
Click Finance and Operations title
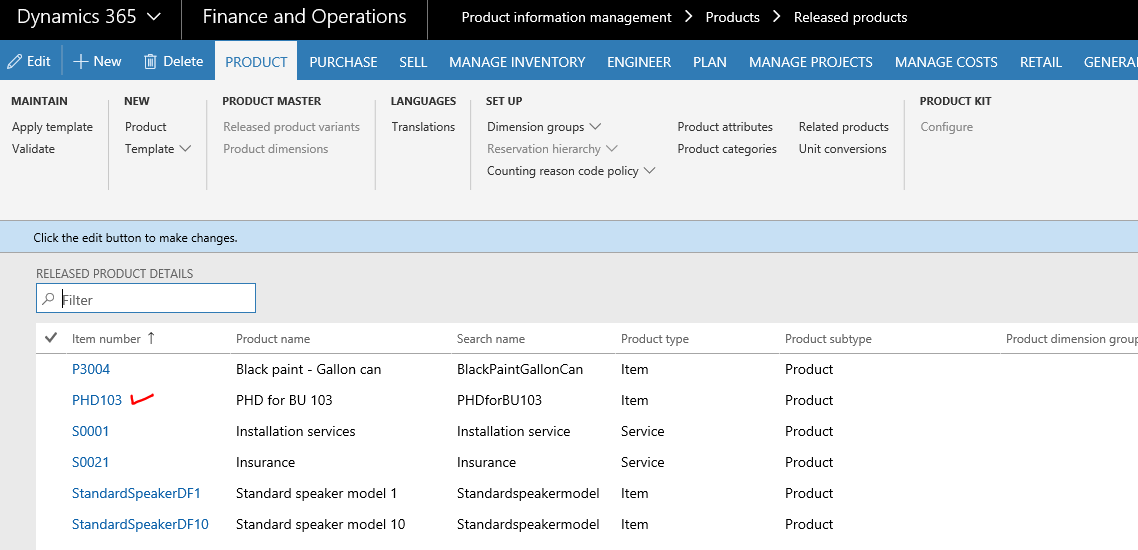click(x=304, y=17)
